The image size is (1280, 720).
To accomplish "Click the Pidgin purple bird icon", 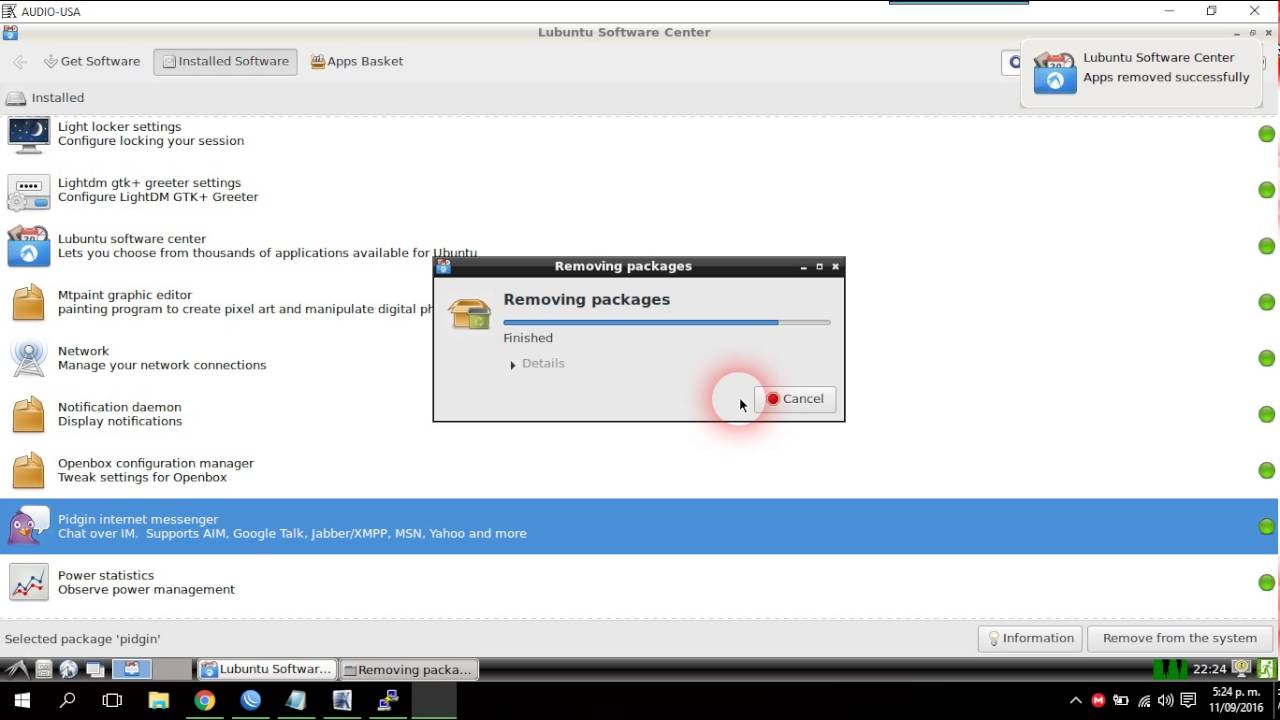I will click(28, 526).
